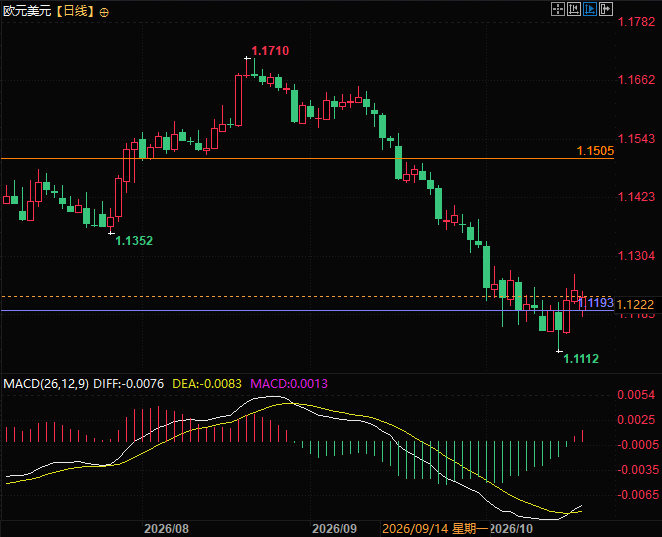Click the DEA:-0.0083 value
Screen dimensions: 662x537
coord(207,384)
